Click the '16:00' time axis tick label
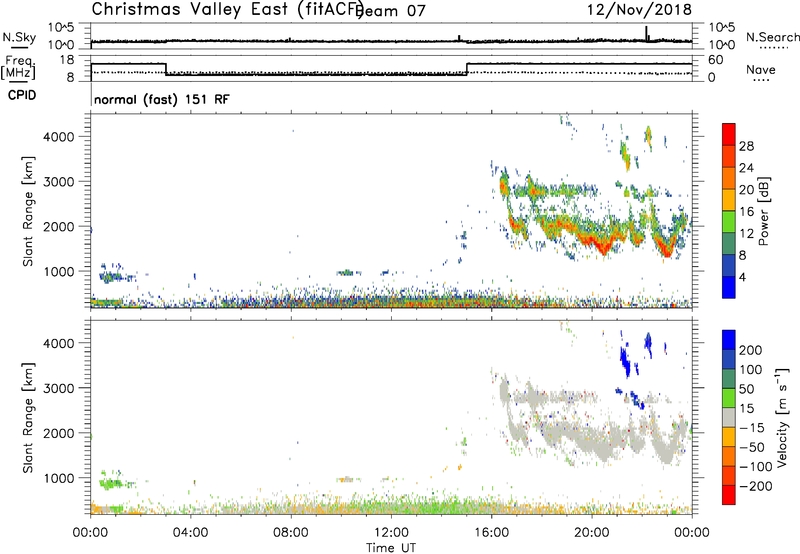 tap(491, 533)
